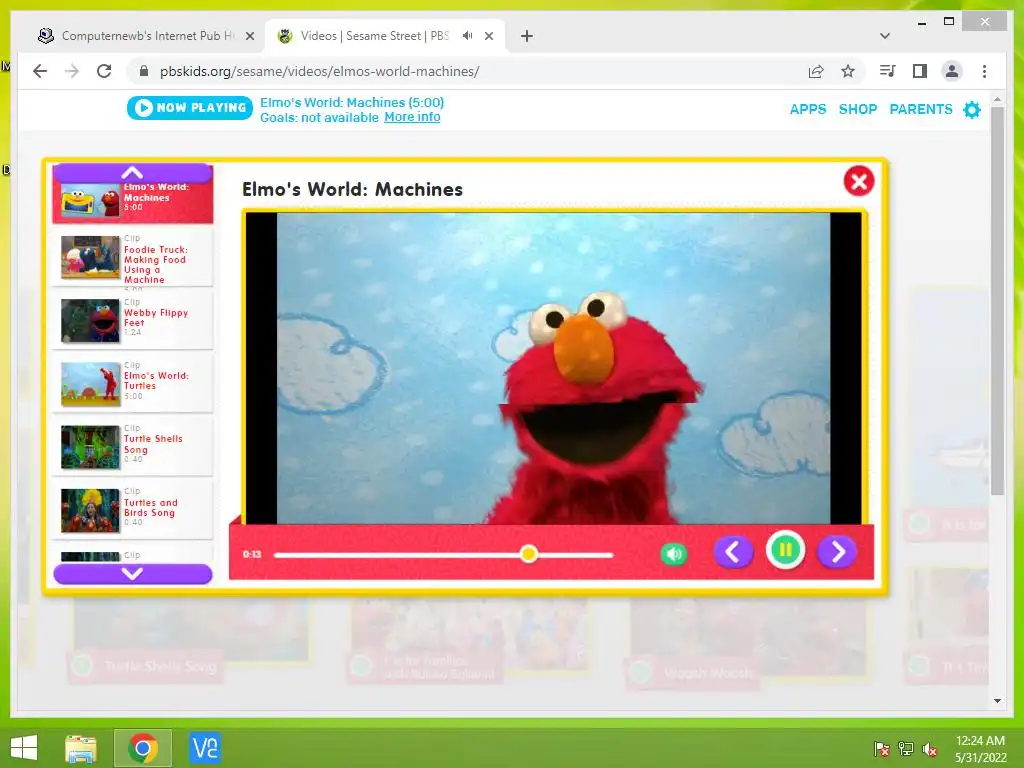Open Chrome side panel
The height and width of the screenshot is (768, 1024).
click(920, 71)
